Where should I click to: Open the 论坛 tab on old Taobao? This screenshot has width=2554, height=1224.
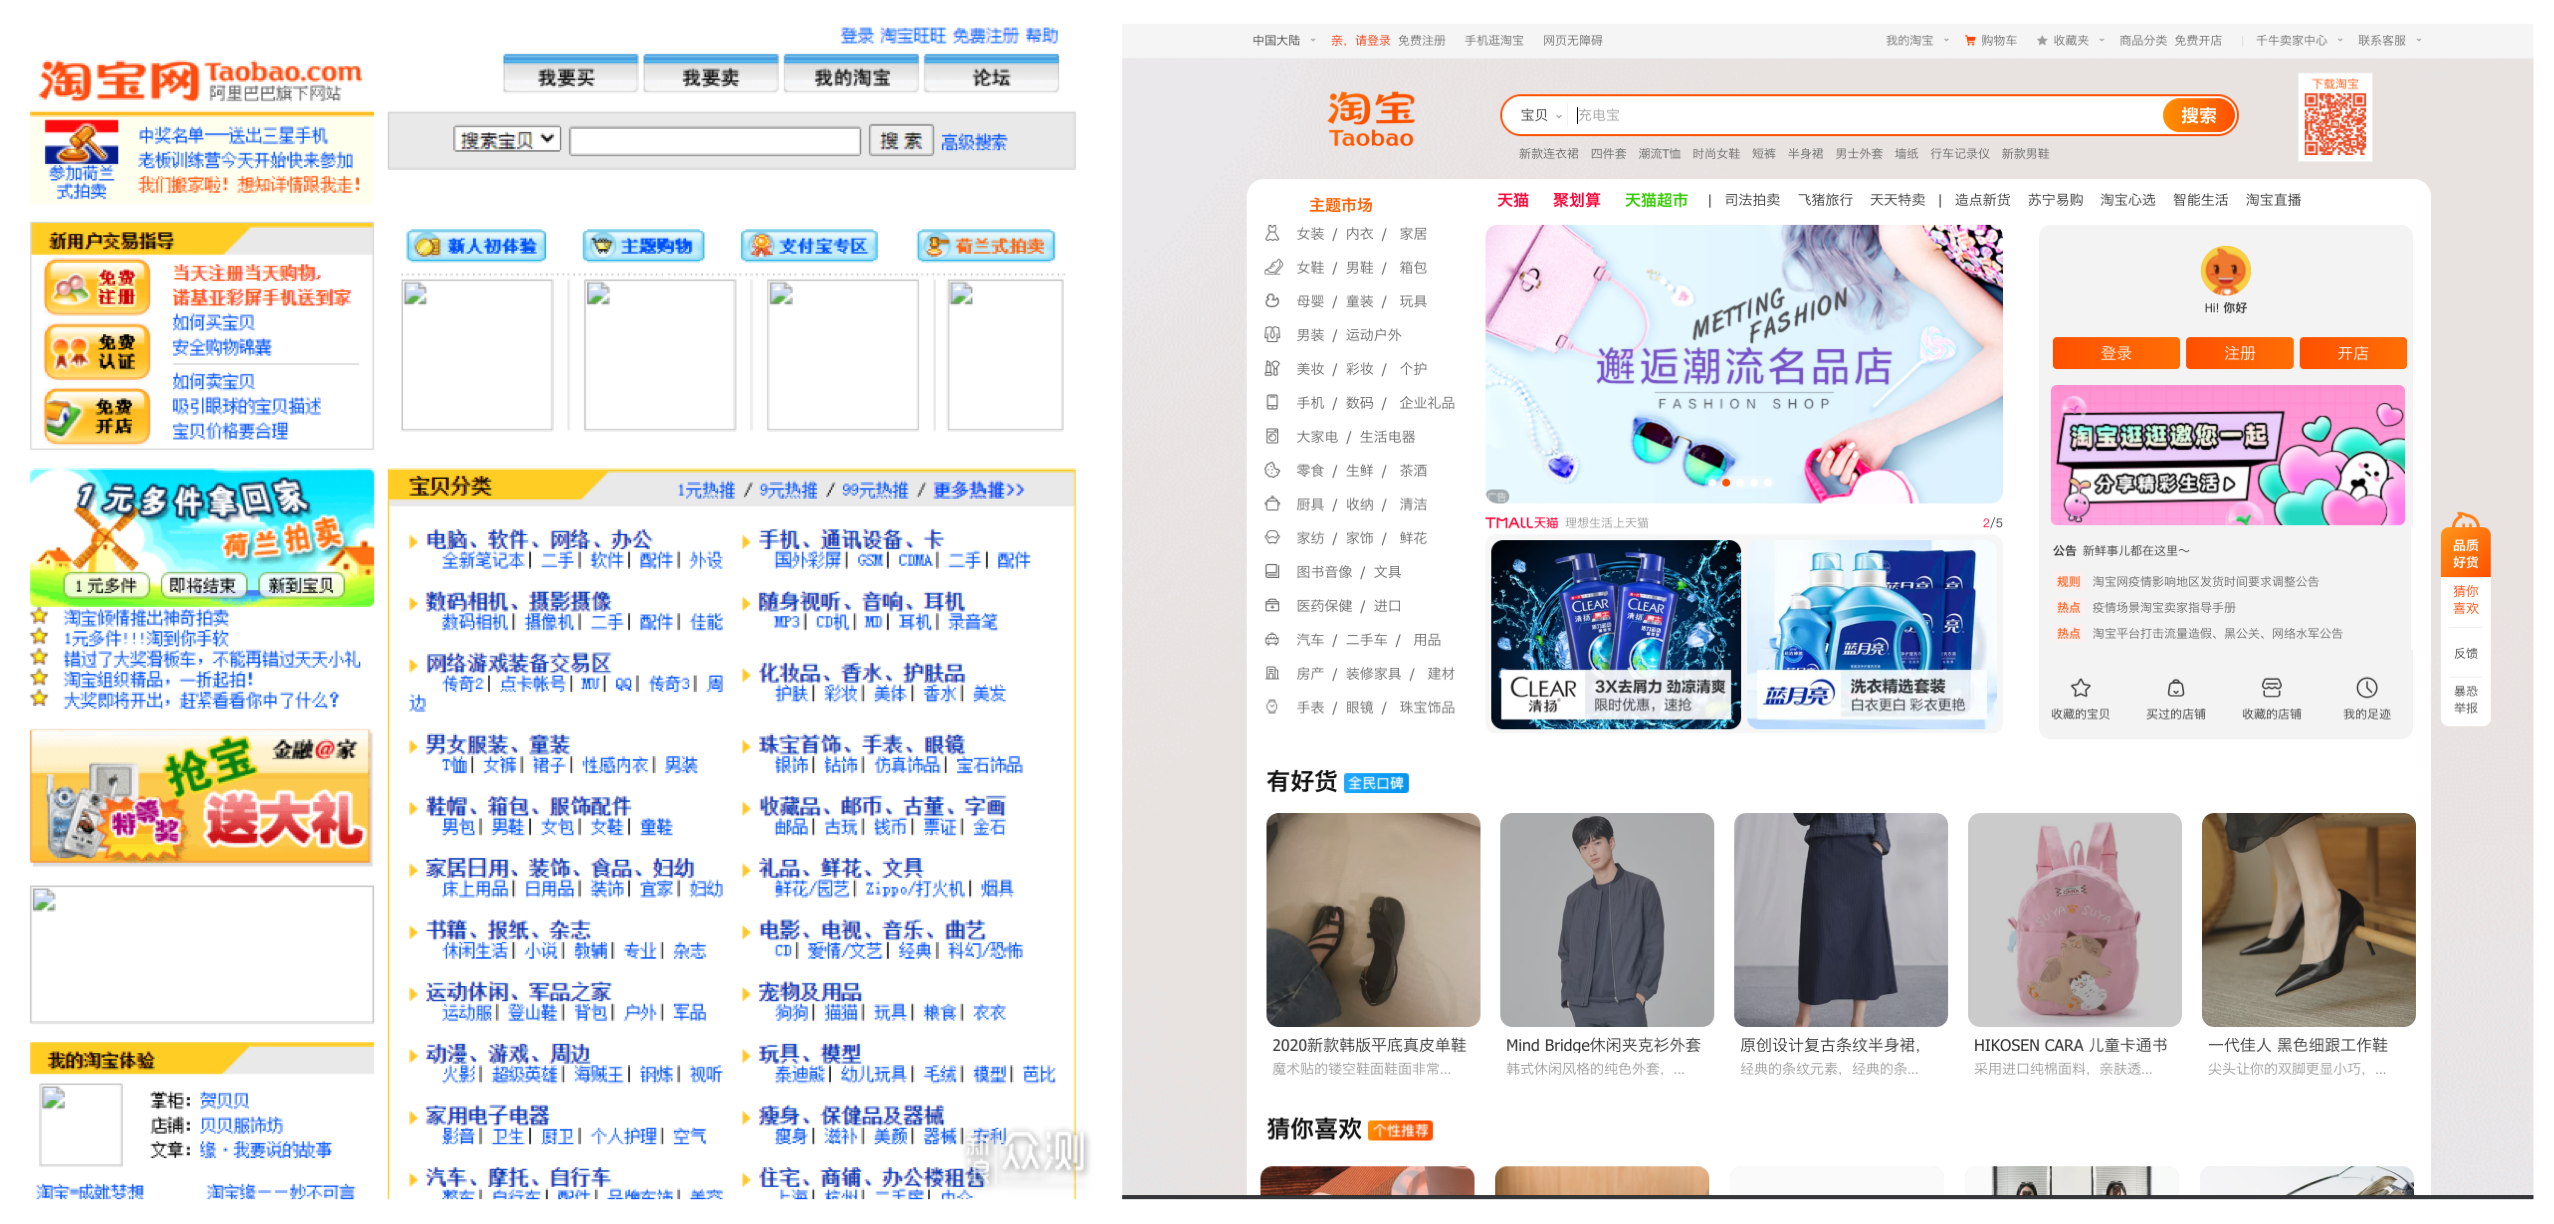point(991,76)
